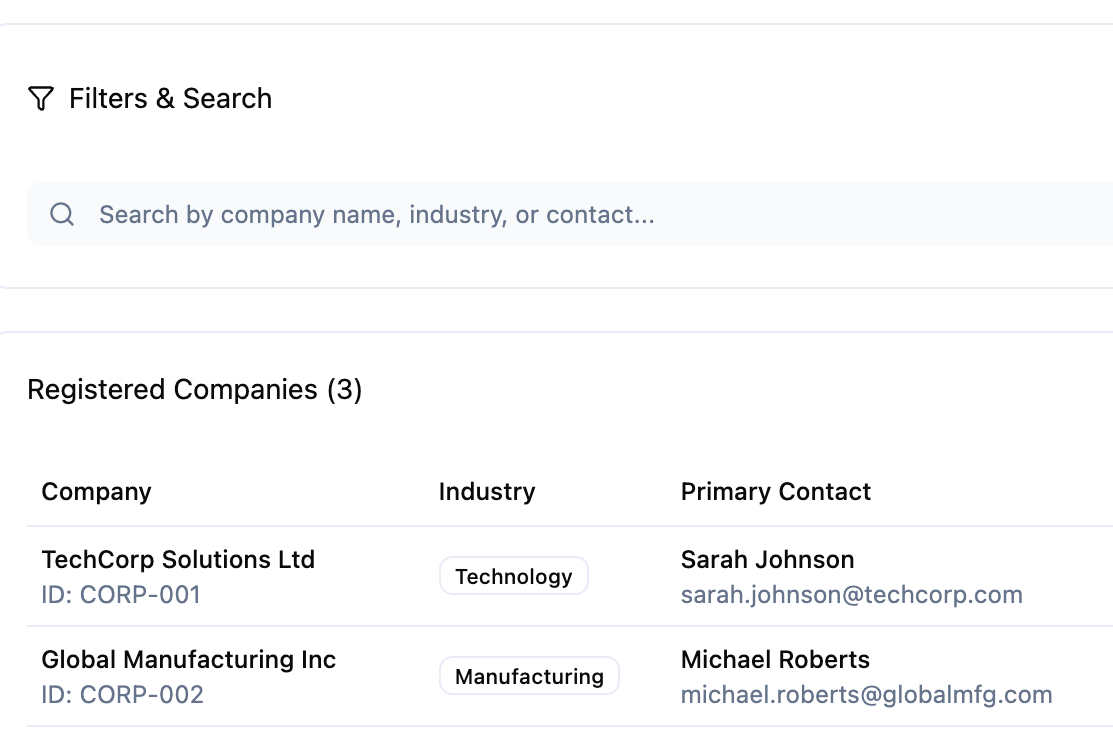This screenshot has width=1113, height=742.
Task: Click the funnel filter icon
Action: 40,99
